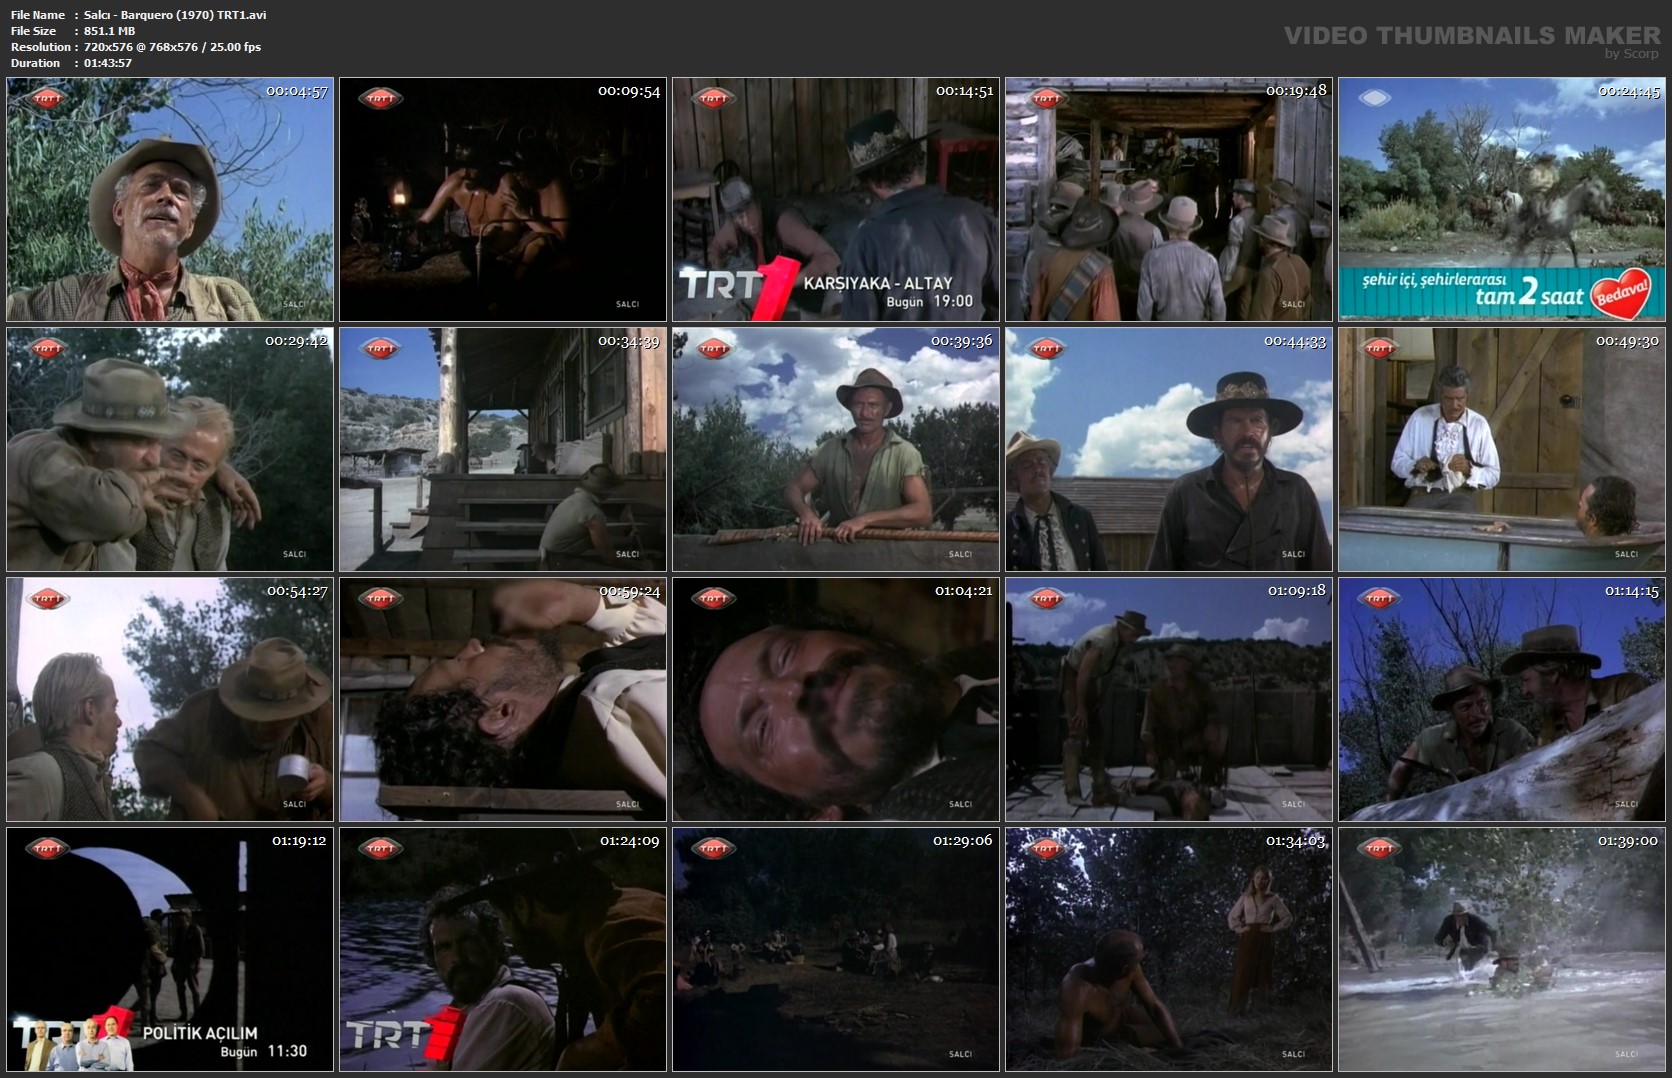Open the thumbnail at 00:34:39
1672x1078 pixels.
[x=502, y=449]
